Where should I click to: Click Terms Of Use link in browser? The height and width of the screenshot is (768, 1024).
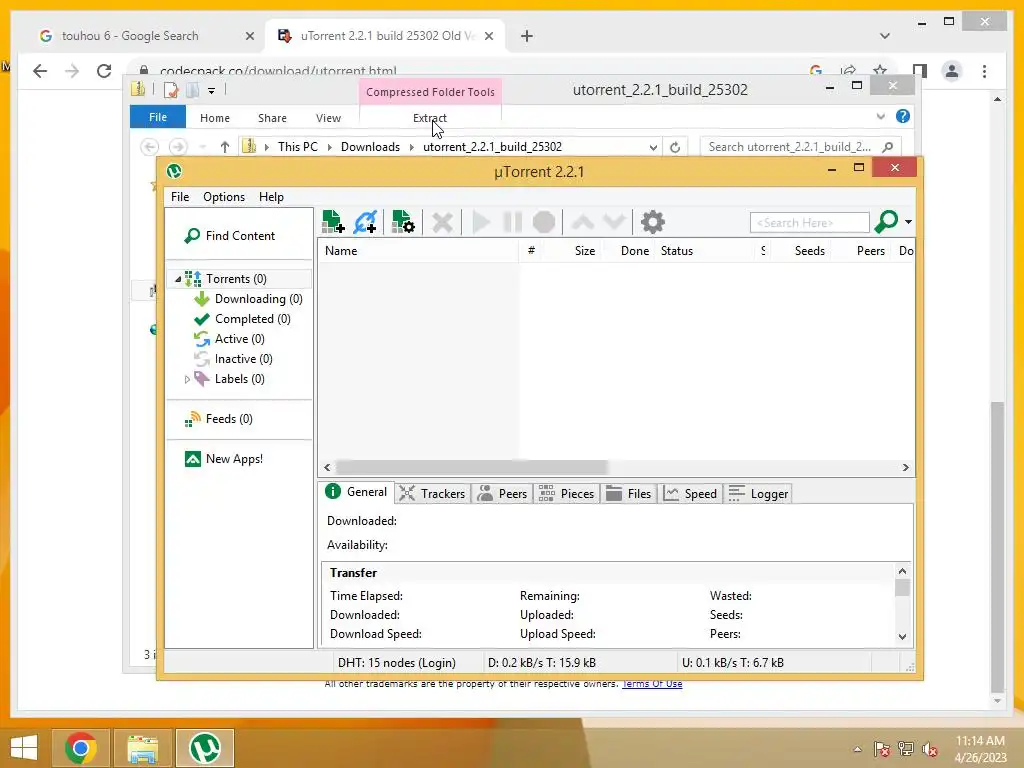(652, 684)
